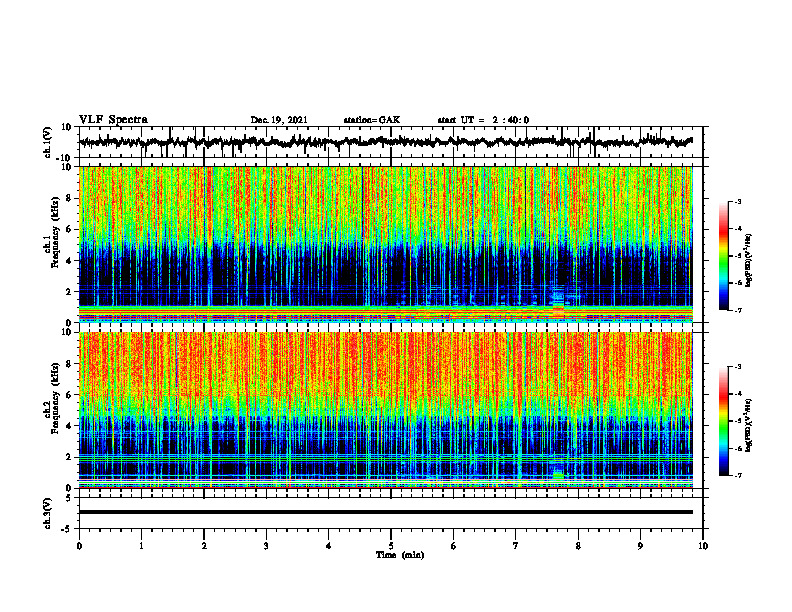
Task: Click the "2" kHz tick on ch.2 spectrogram axis
Action: tap(69, 457)
